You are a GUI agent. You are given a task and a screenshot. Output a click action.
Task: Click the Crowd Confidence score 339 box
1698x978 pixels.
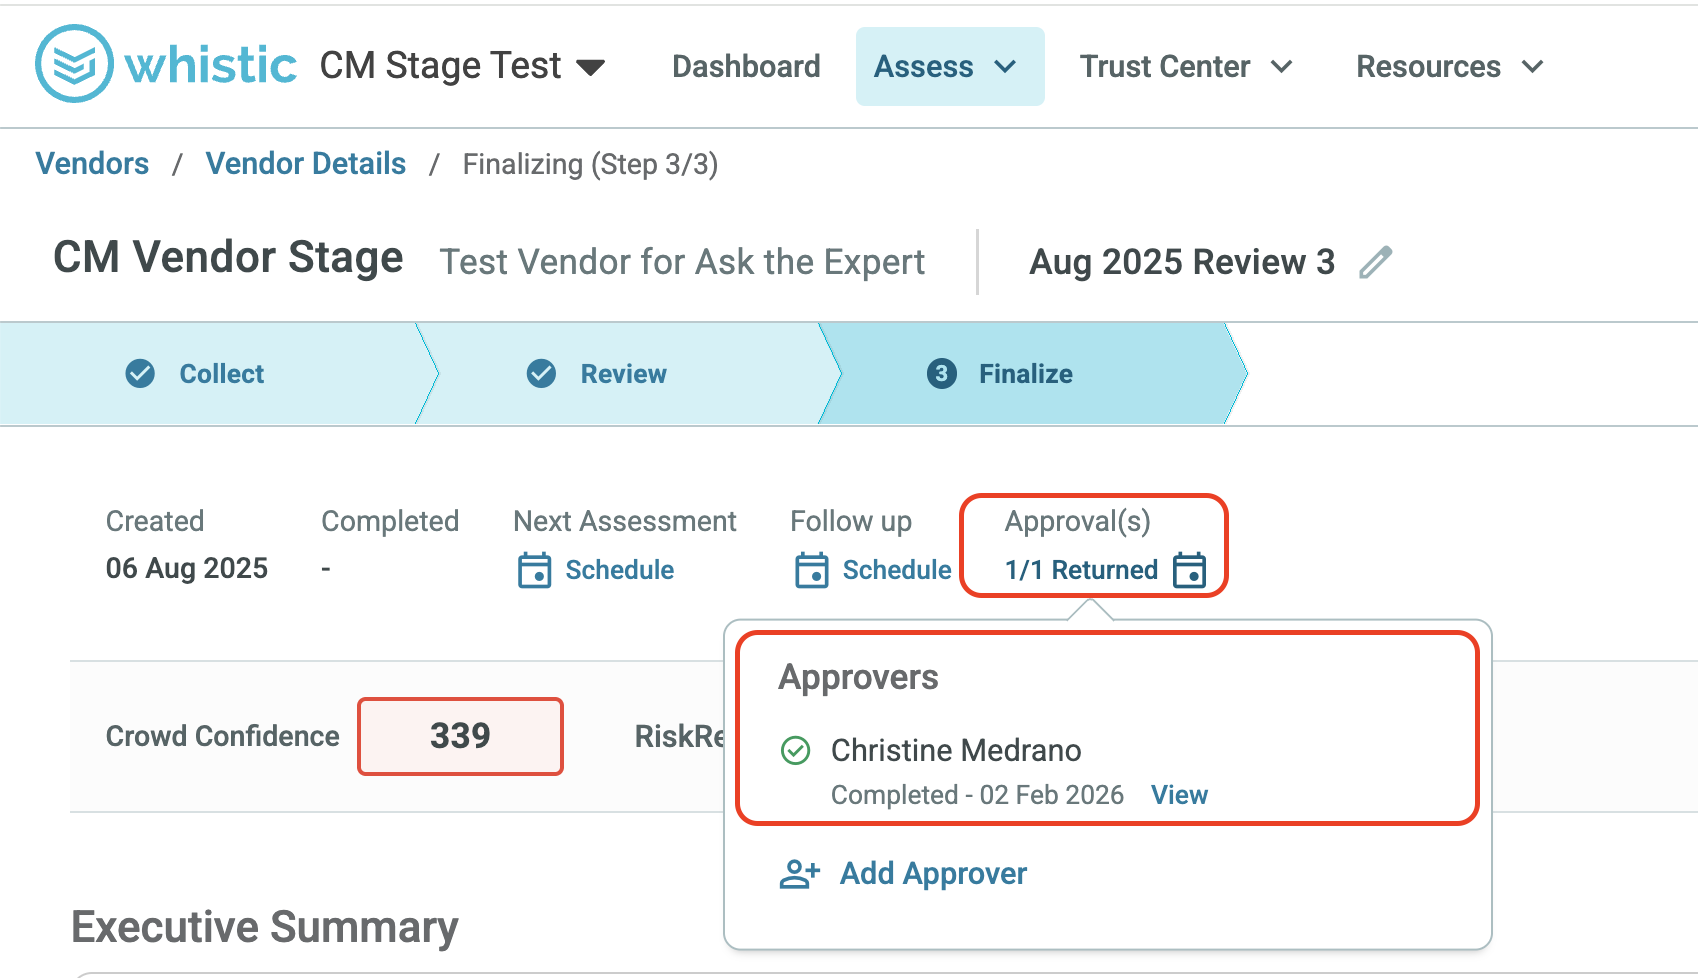(460, 736)
